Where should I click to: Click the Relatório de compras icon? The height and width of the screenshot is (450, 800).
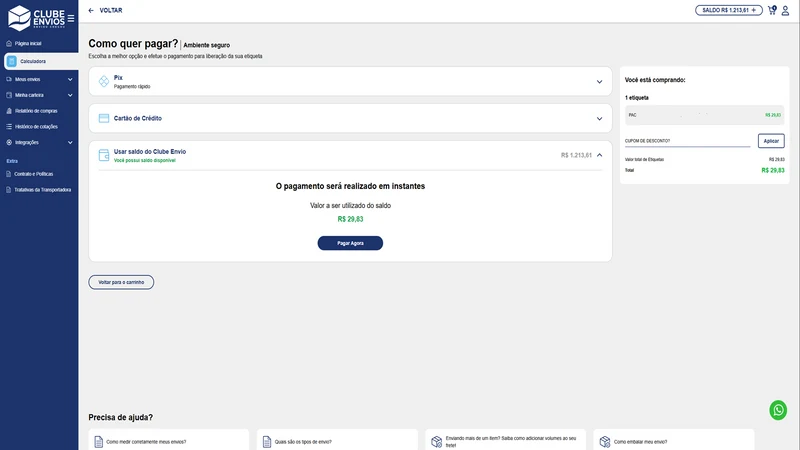coord(9,111)
